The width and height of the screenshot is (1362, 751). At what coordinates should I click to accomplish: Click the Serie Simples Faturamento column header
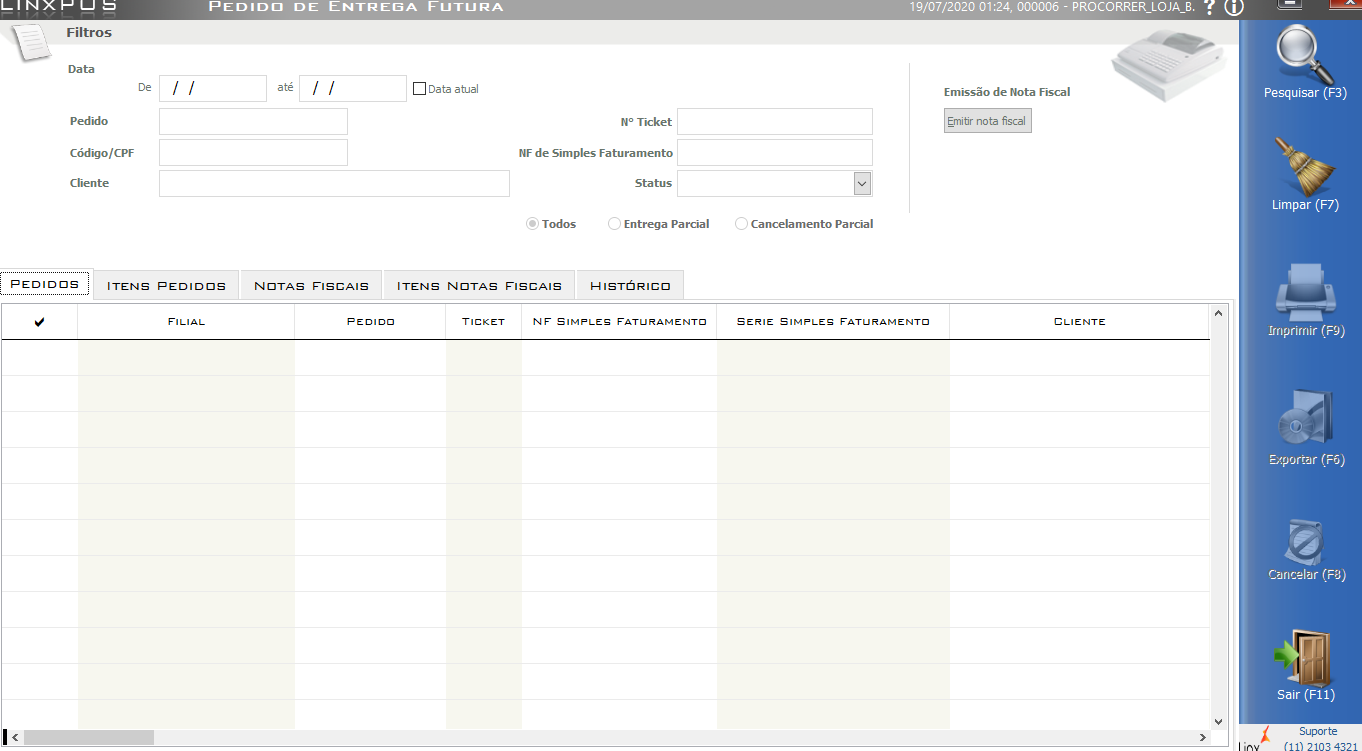pyautogui.click(x=833, y=322)
